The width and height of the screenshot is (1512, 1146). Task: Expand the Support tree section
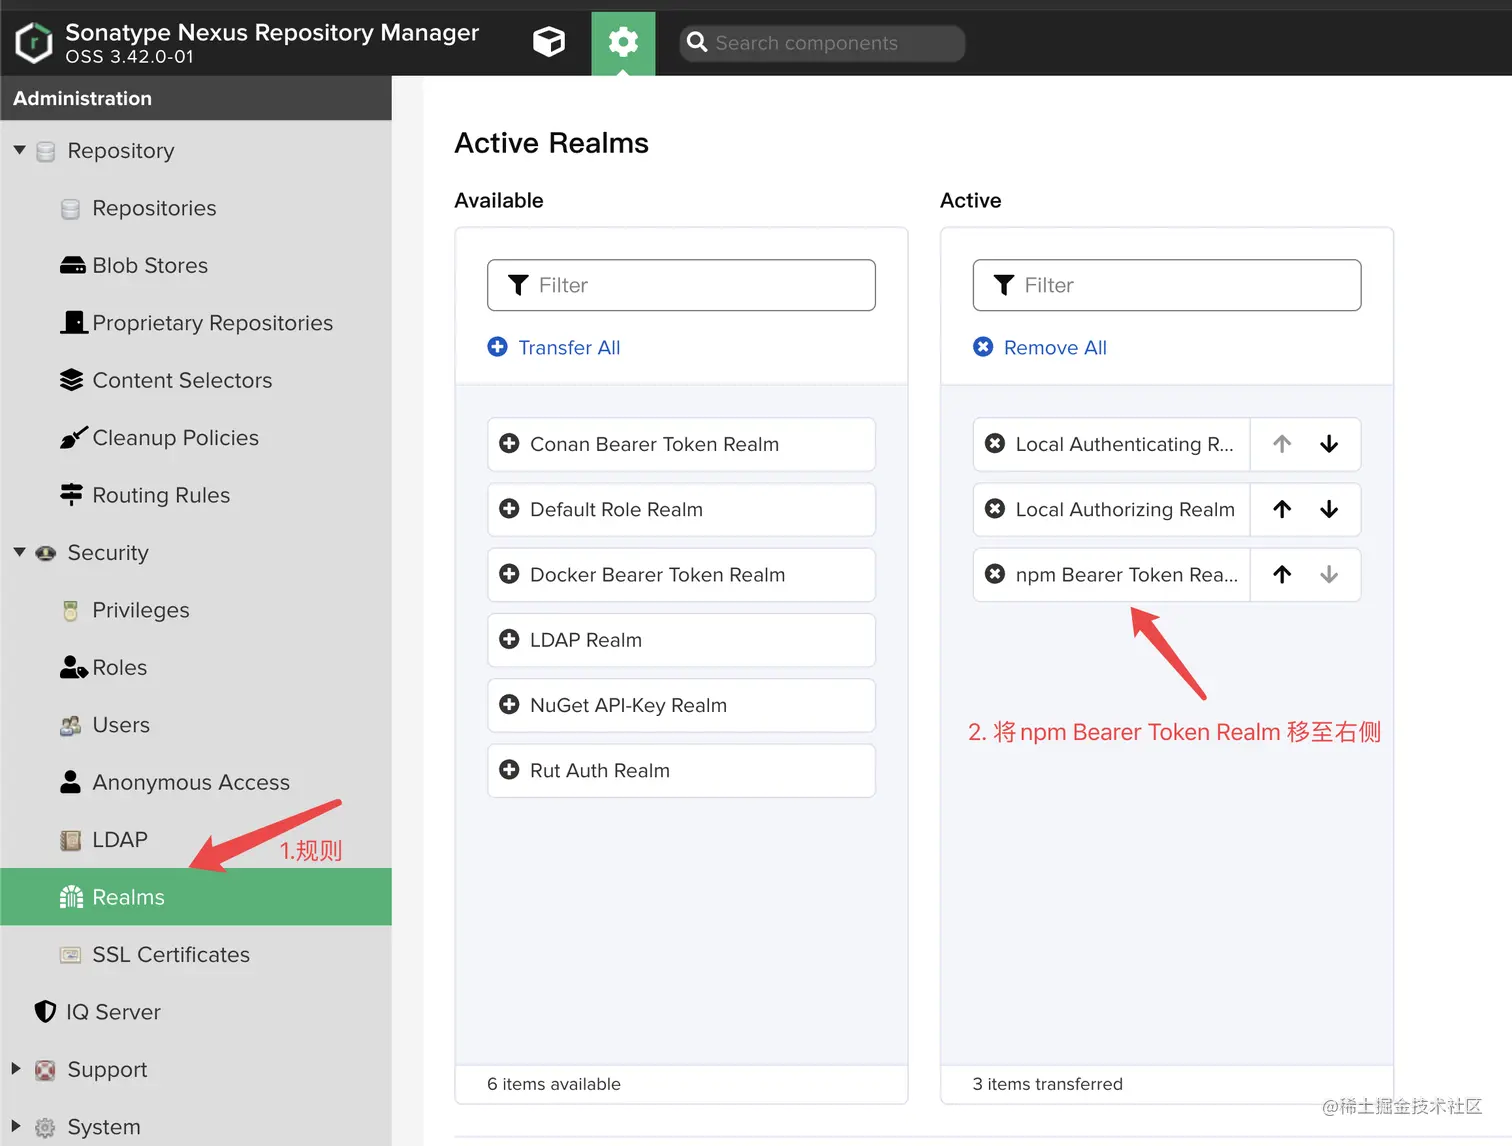(x=16, y=1068)
